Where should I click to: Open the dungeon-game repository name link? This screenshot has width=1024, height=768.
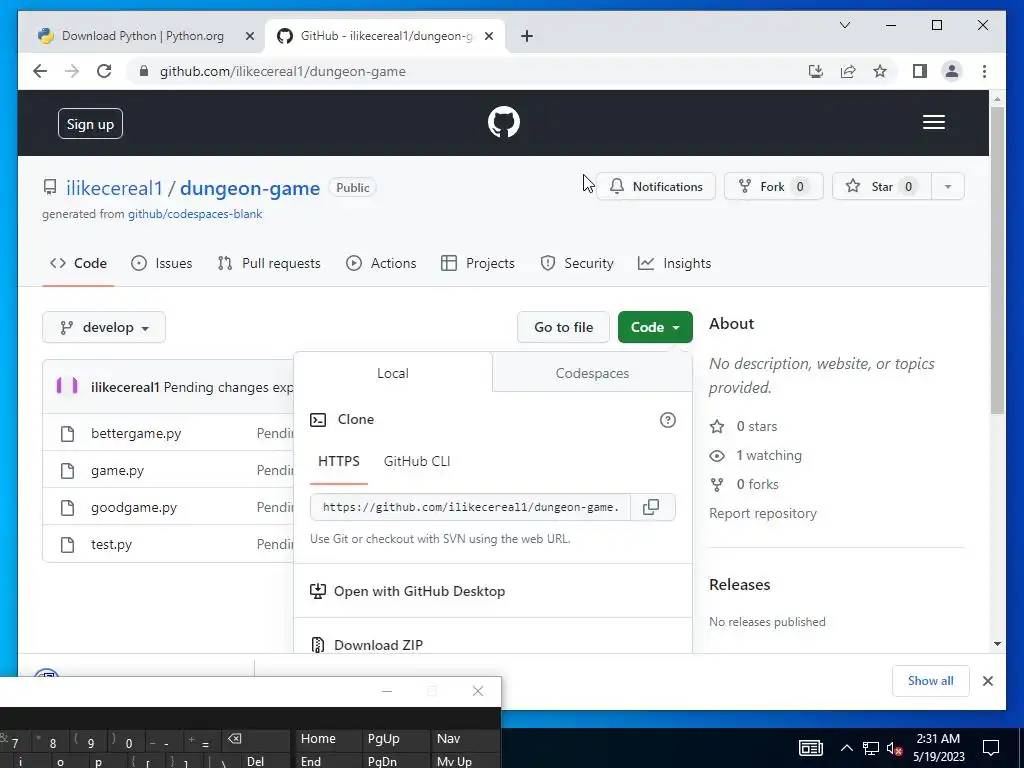(x=250, y=188)
